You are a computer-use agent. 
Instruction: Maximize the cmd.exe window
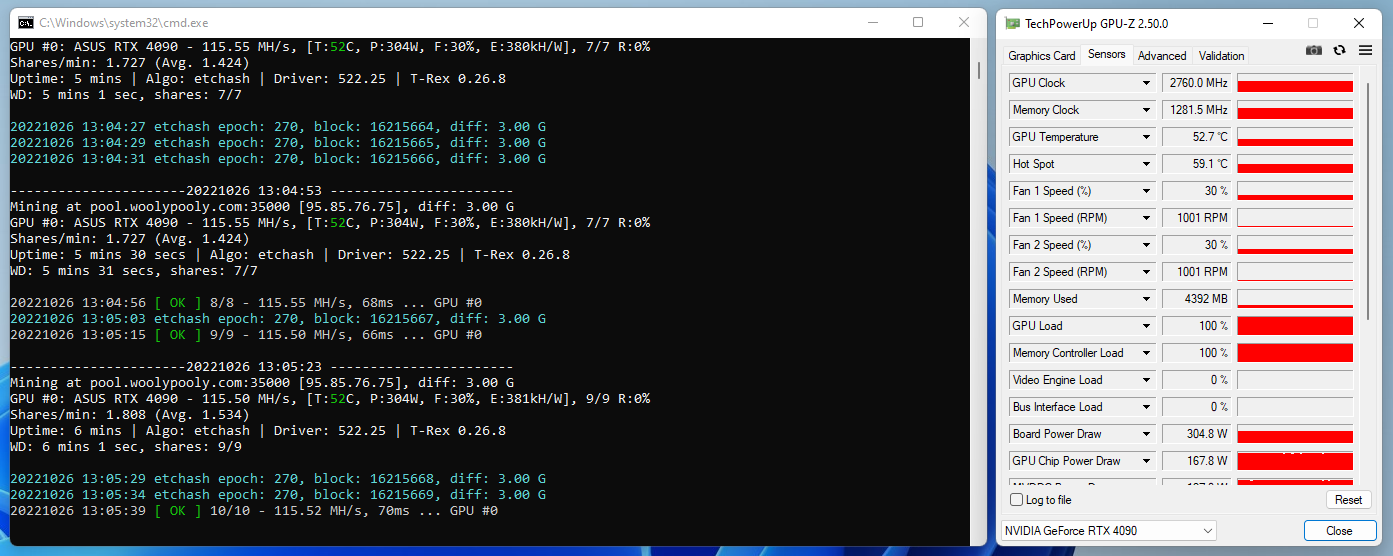(918, 22)
